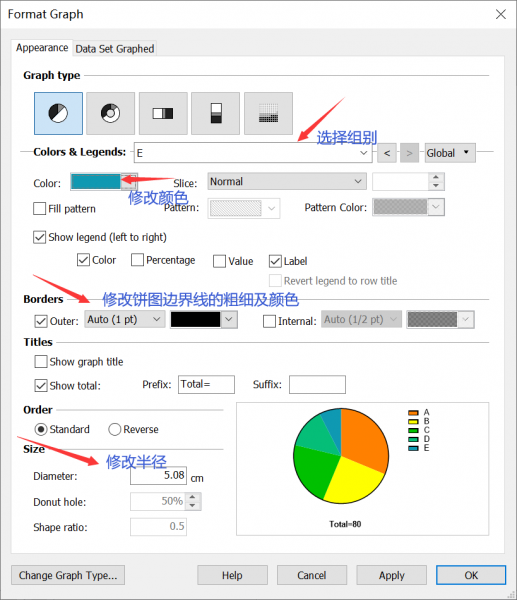Click the Apply button
The image size is (517, 600).
click(391, 575)
